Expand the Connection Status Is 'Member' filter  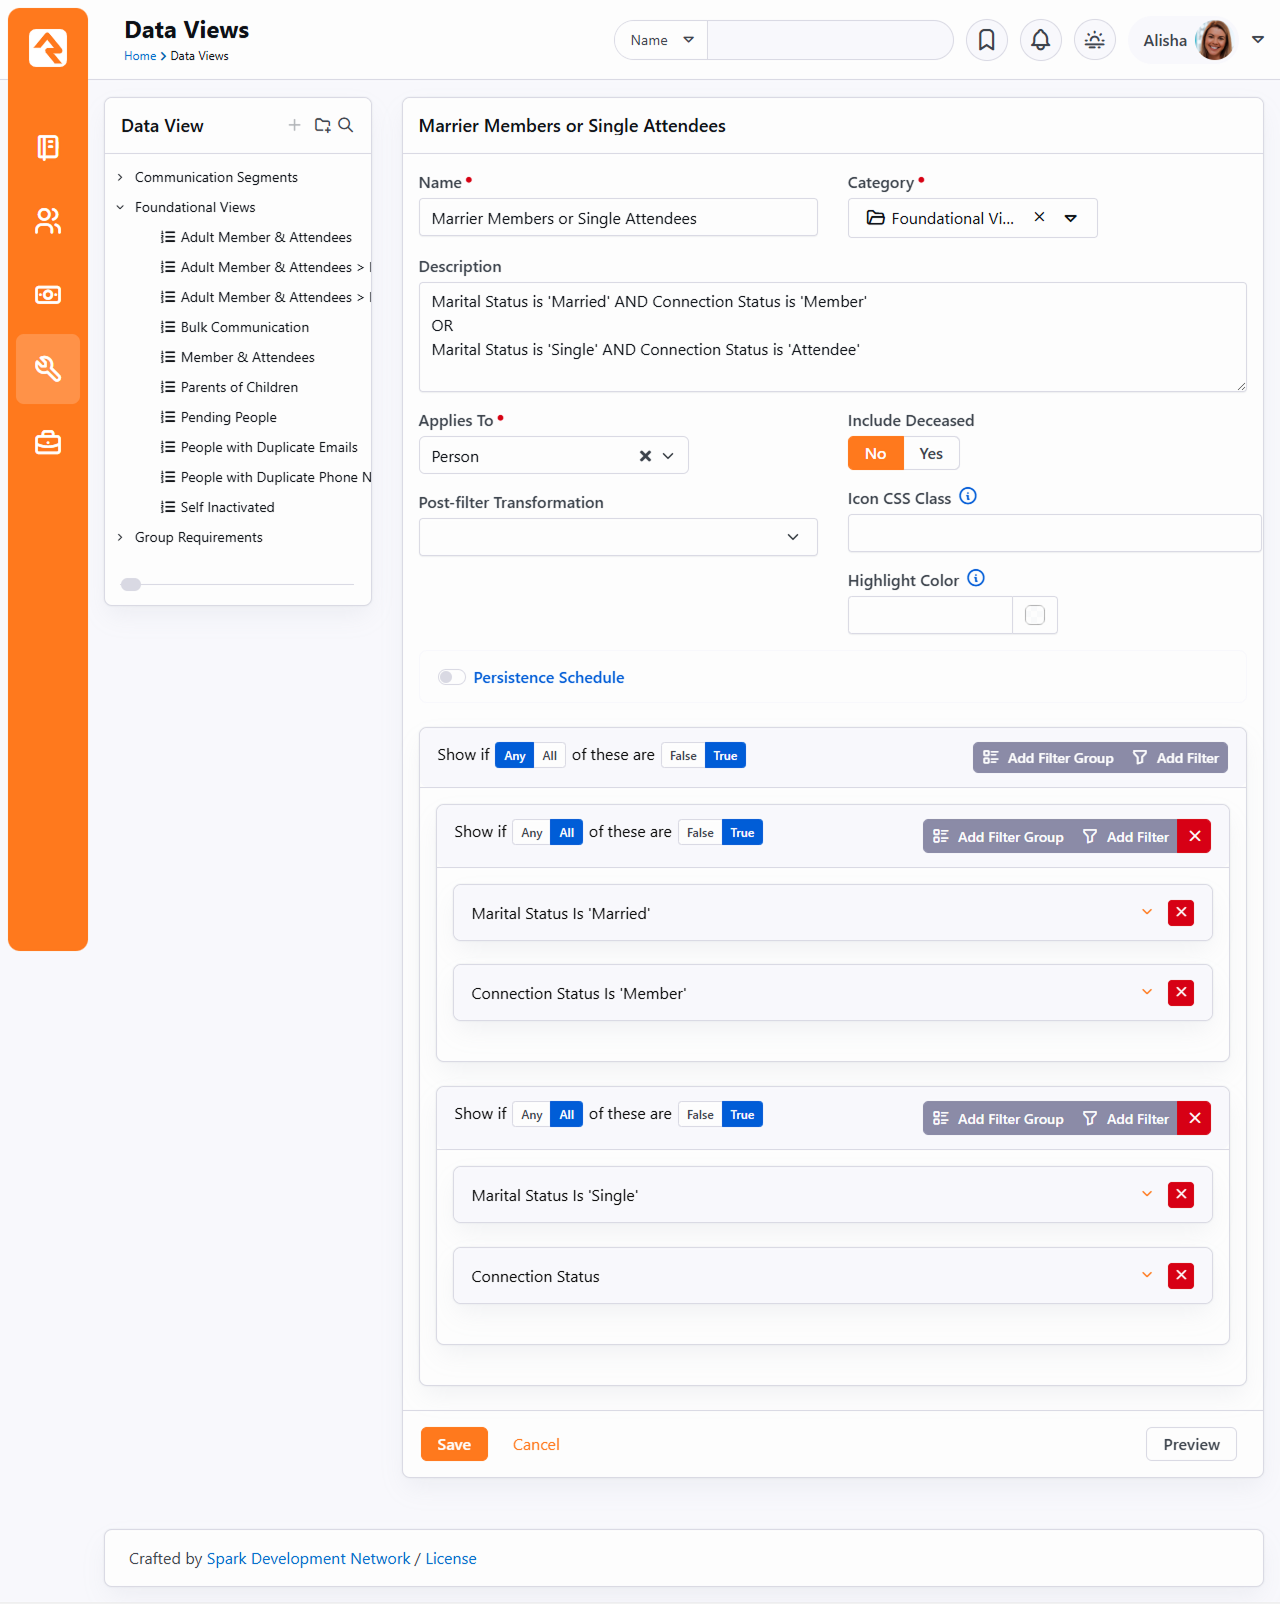pos(1146,992)
